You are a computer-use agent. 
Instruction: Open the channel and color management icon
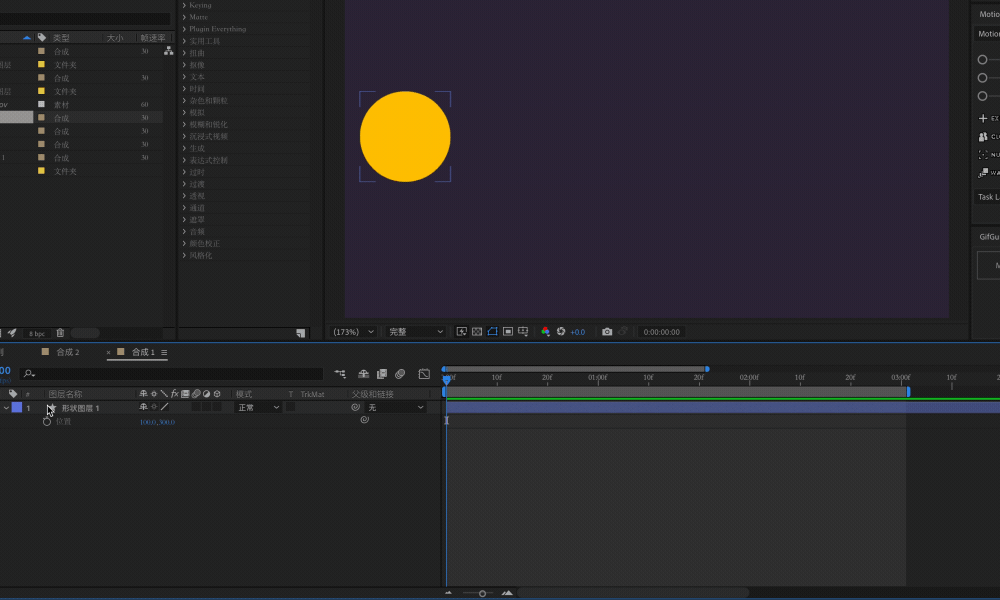point(545,332)
